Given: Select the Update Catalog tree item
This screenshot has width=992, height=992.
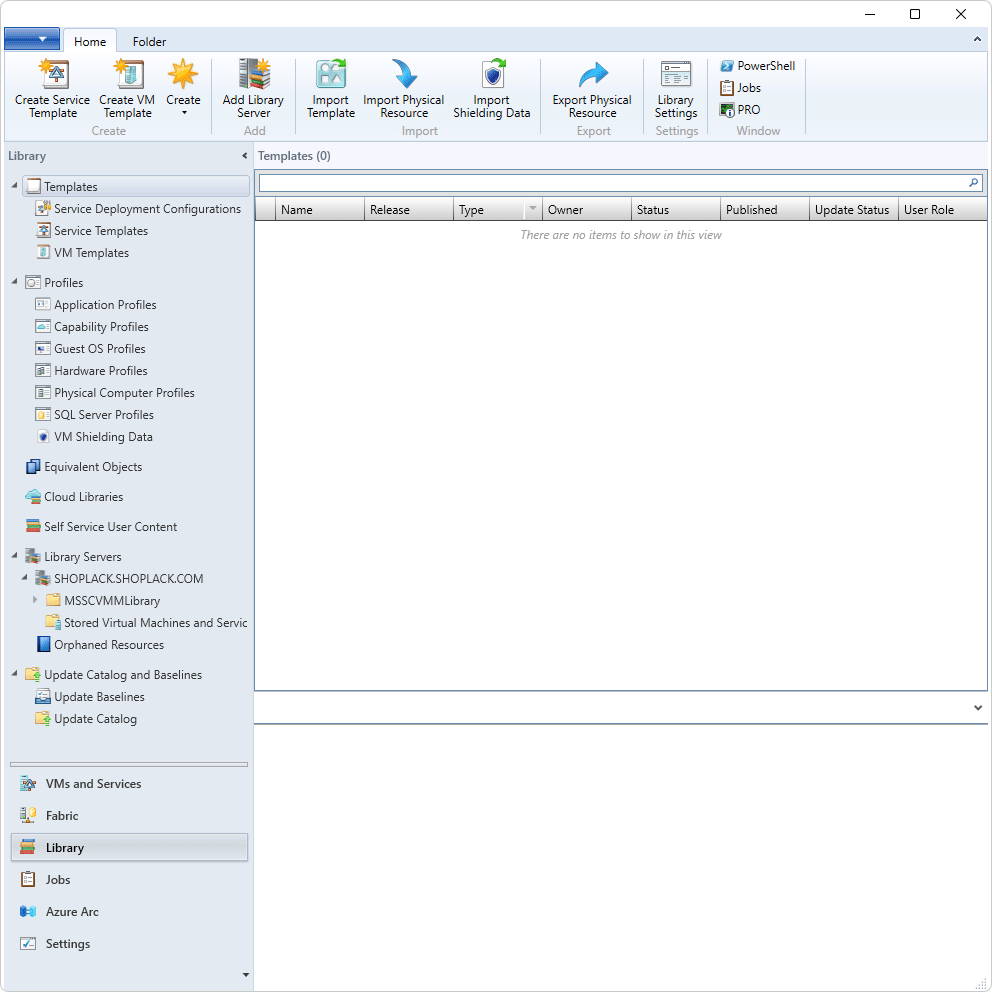Looking at the screenshot, I should (86, 719).
